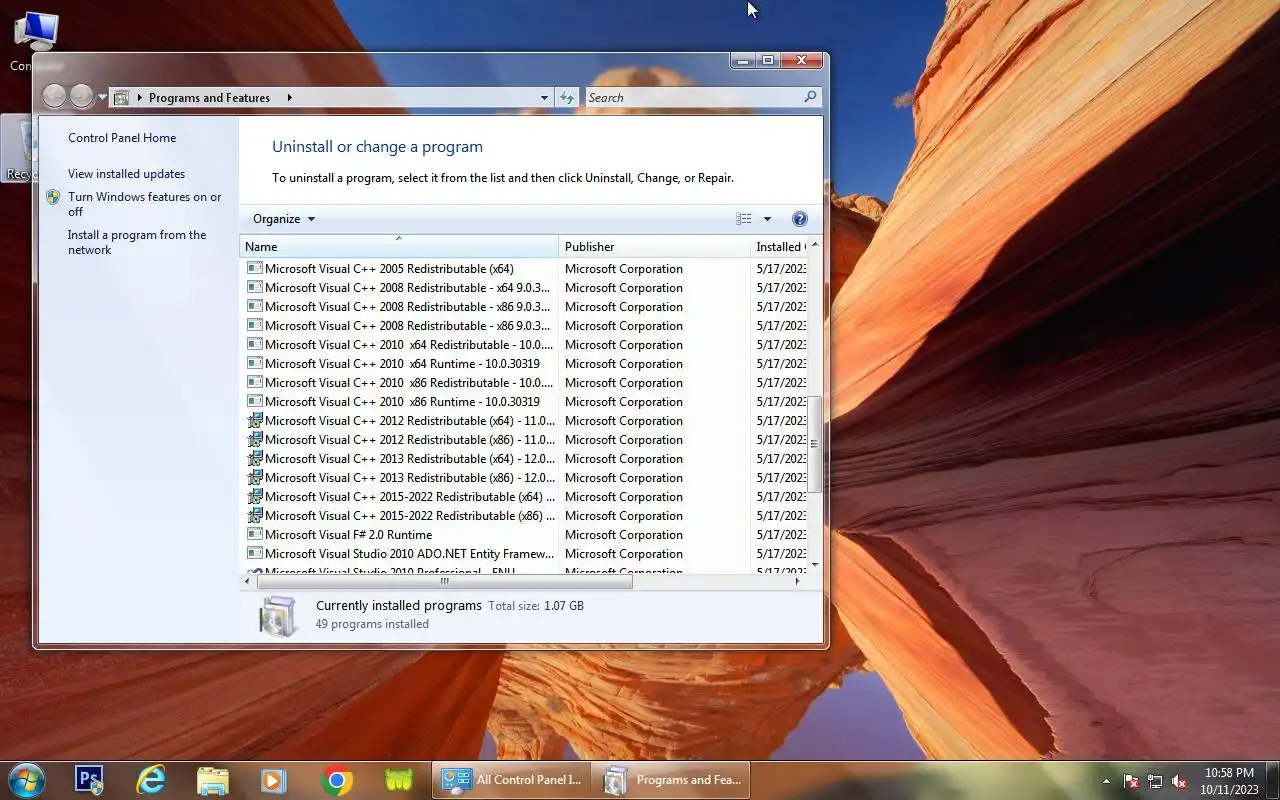Click the horizontal scrollbar thumb
The height and width of the screenshot is (800, 1280).
[444, 581]
